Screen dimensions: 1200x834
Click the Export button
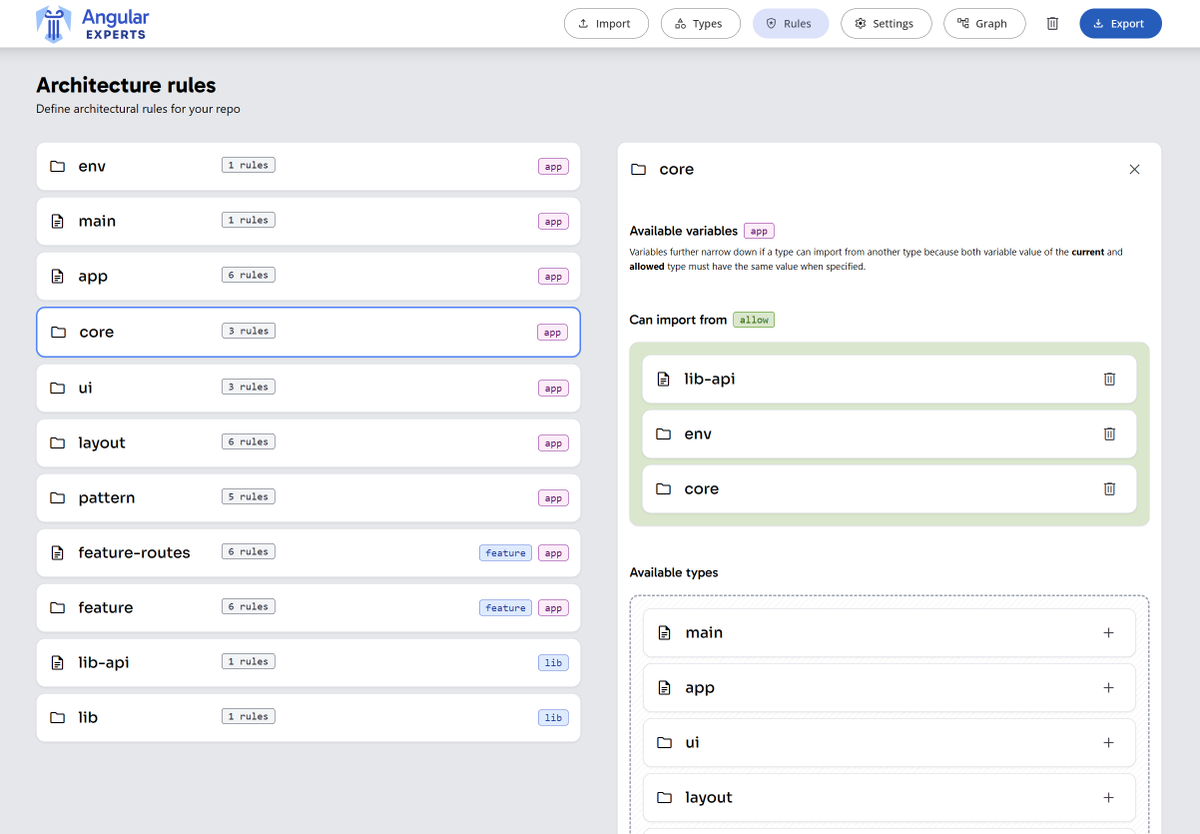click(x=1120, y=23)
